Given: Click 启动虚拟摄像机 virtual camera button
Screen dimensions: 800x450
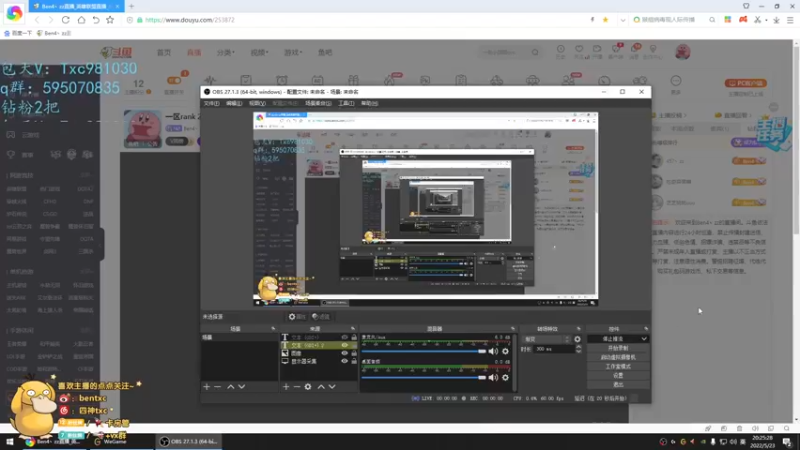Looking at the screenshot, I should tap(618, 357).
